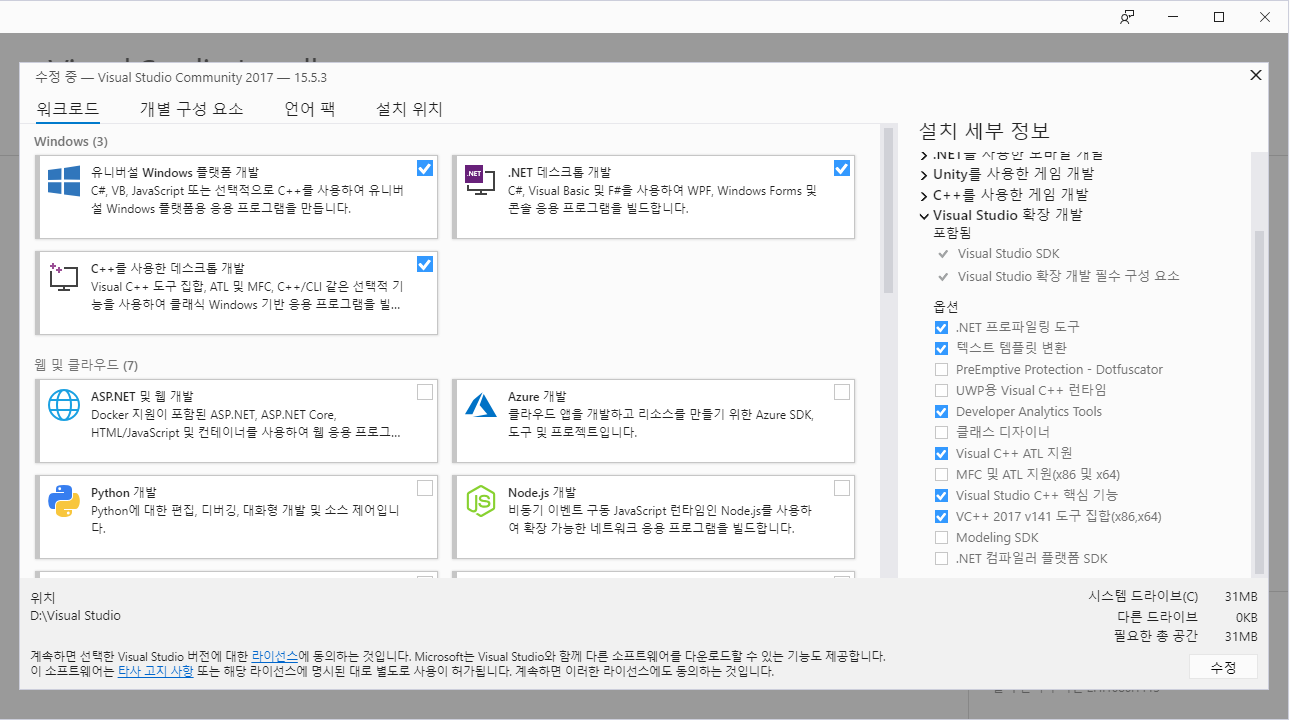Image resolution: width=1290 pixels, height=720 pixels.
Task: Click the Visual Studio SDK included item
Action: click(x=1008, y=254)
